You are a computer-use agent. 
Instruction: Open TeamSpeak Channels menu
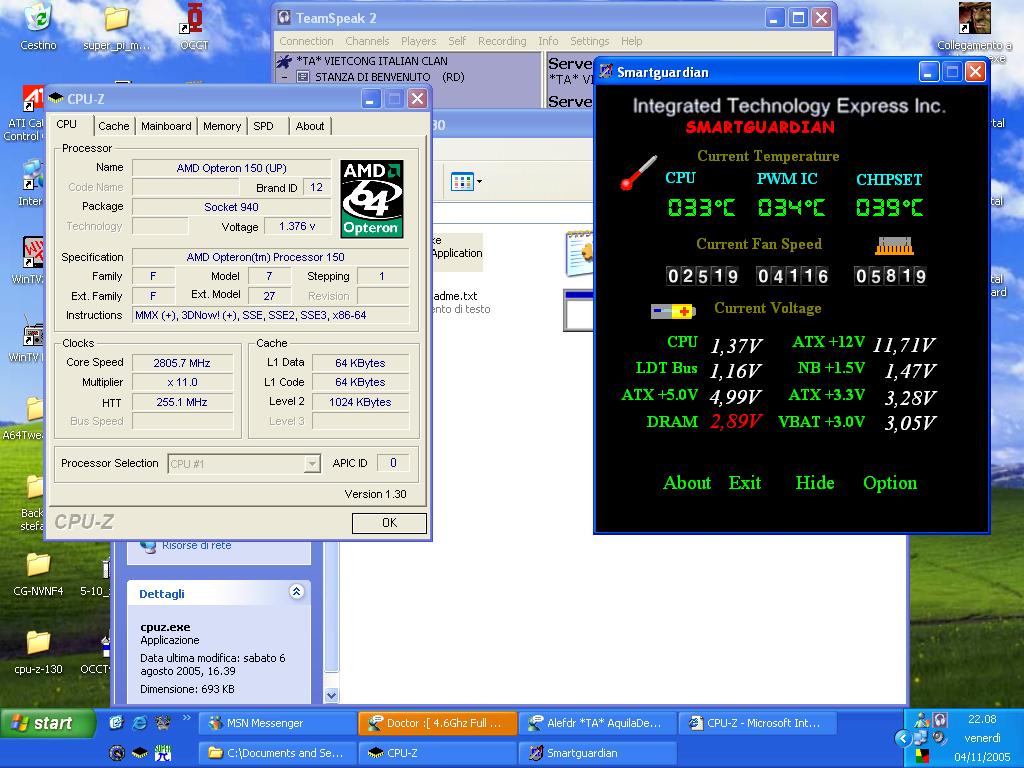(367, 41)
